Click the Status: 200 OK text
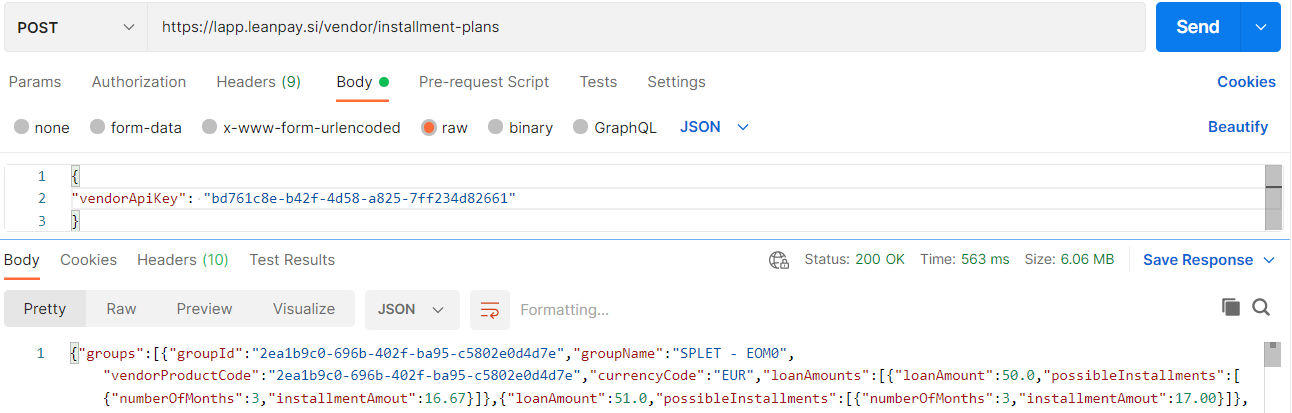 (x=854, y=259)
